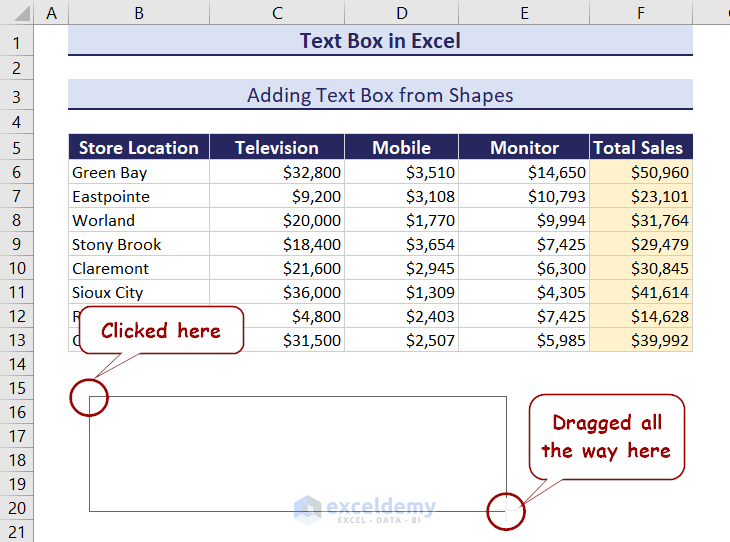
Task: Click 'Dragged all the way here' callout
Action: pos(606,437)
